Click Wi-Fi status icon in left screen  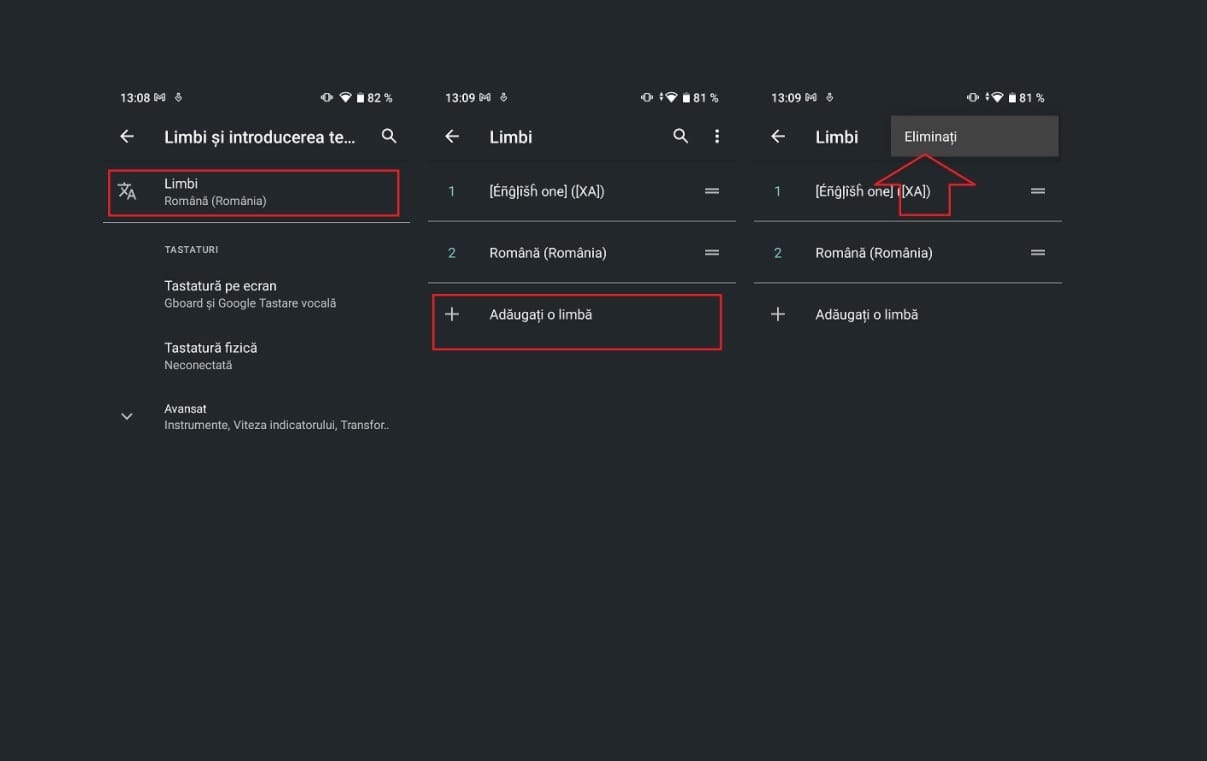(345, 98)
